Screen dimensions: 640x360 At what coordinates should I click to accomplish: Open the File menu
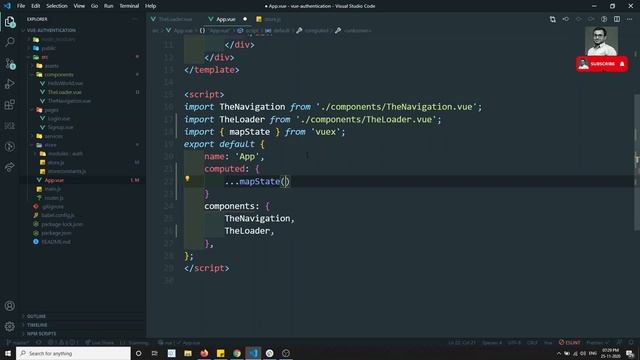point(21,6)
